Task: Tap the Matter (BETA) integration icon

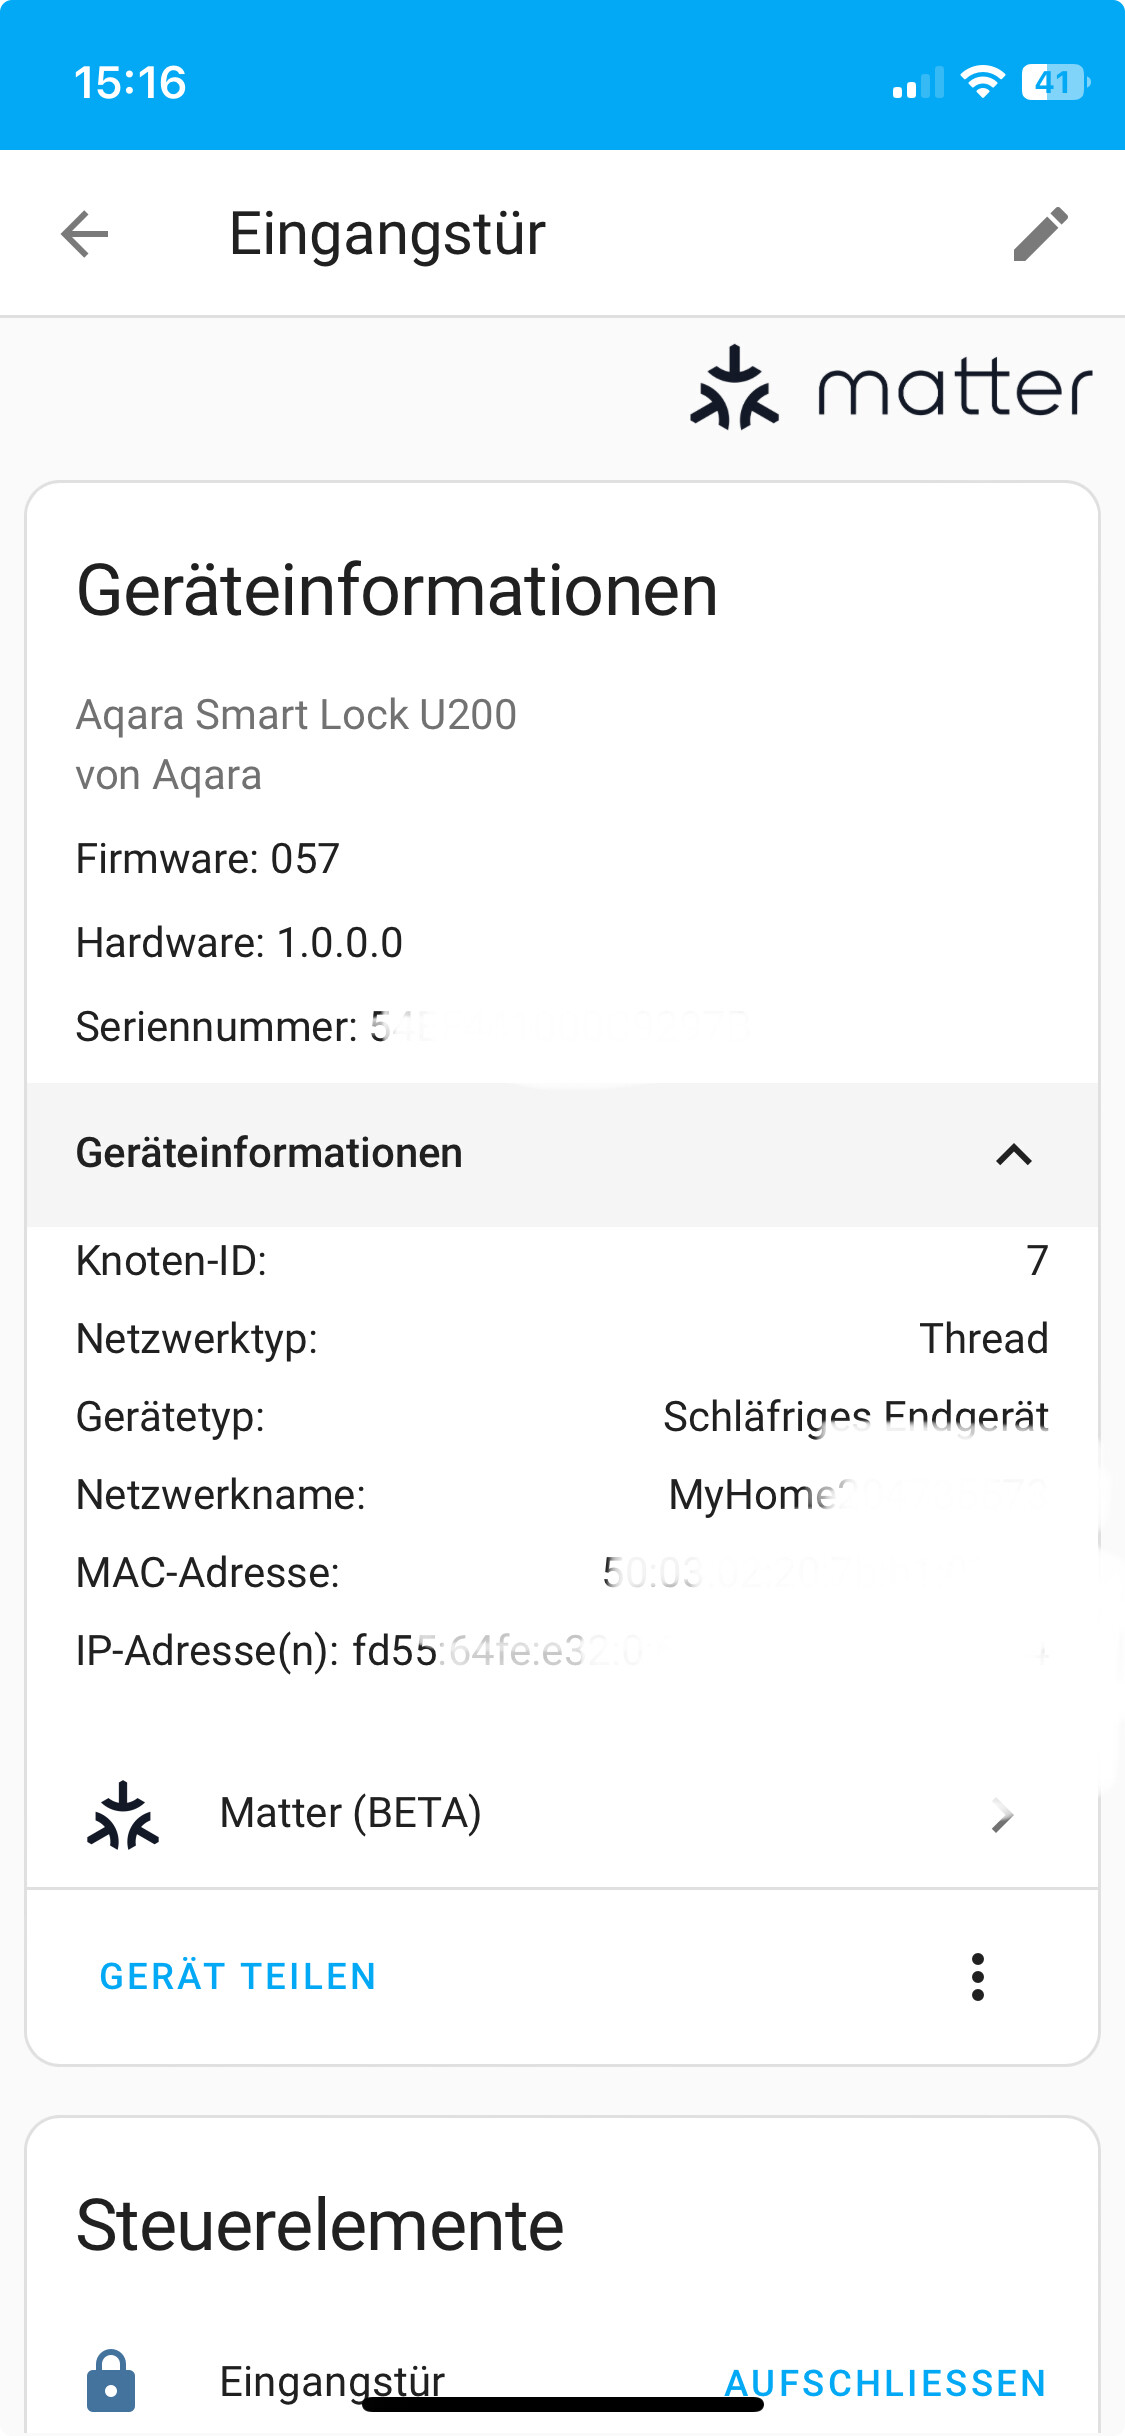Action: point(123,1814)
